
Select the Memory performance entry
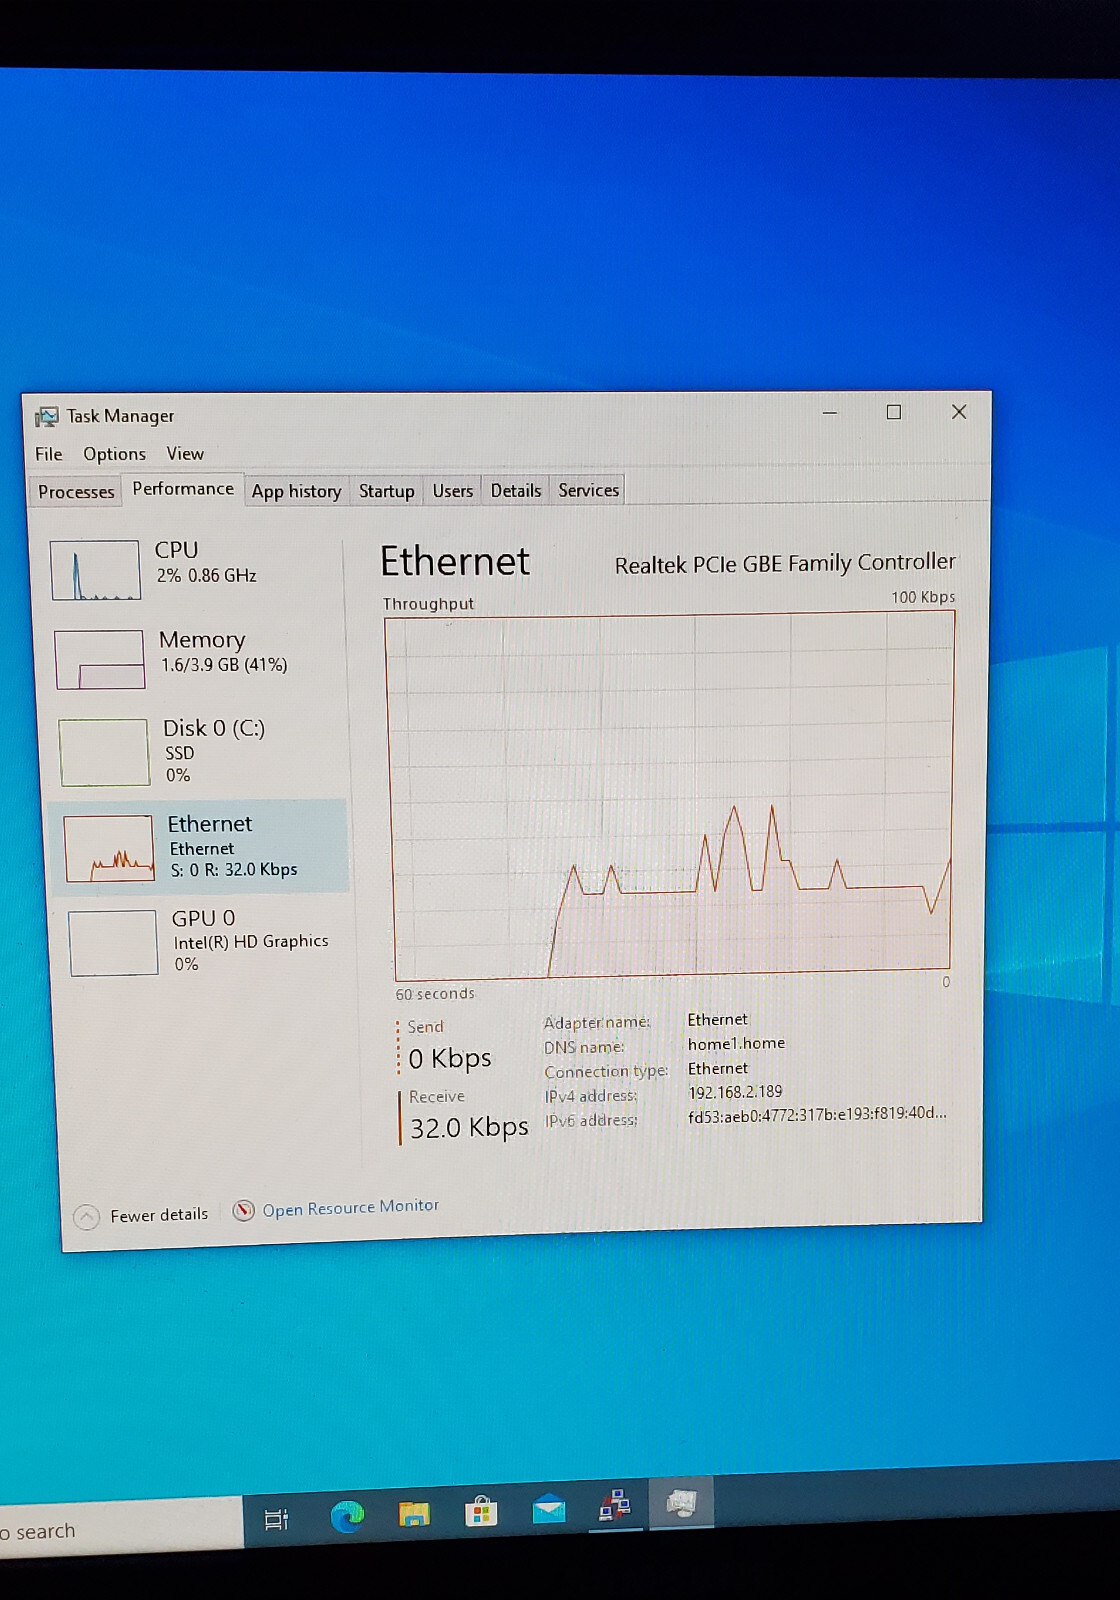click(x=197, y=659)
